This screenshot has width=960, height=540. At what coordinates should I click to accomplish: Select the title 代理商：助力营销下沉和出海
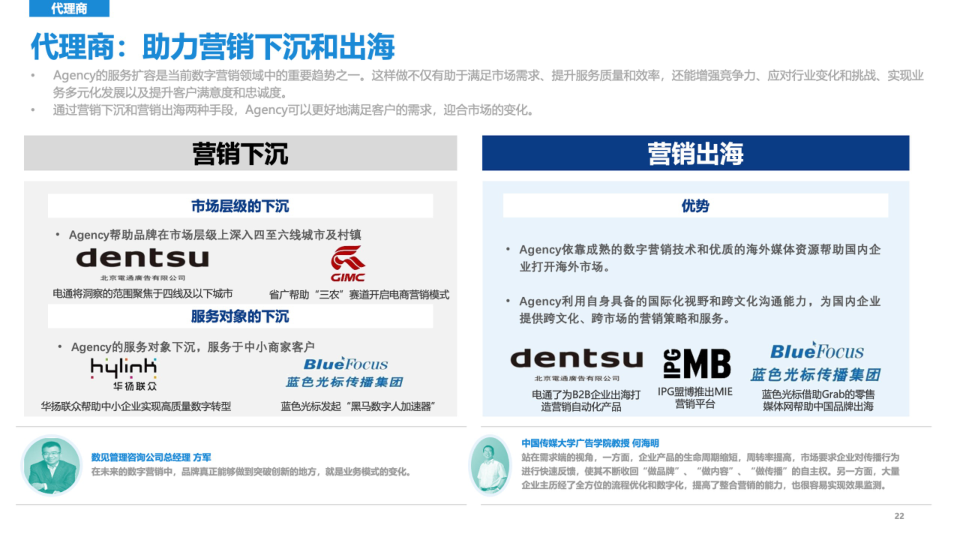pyautogui.click(x=213, y=47)
